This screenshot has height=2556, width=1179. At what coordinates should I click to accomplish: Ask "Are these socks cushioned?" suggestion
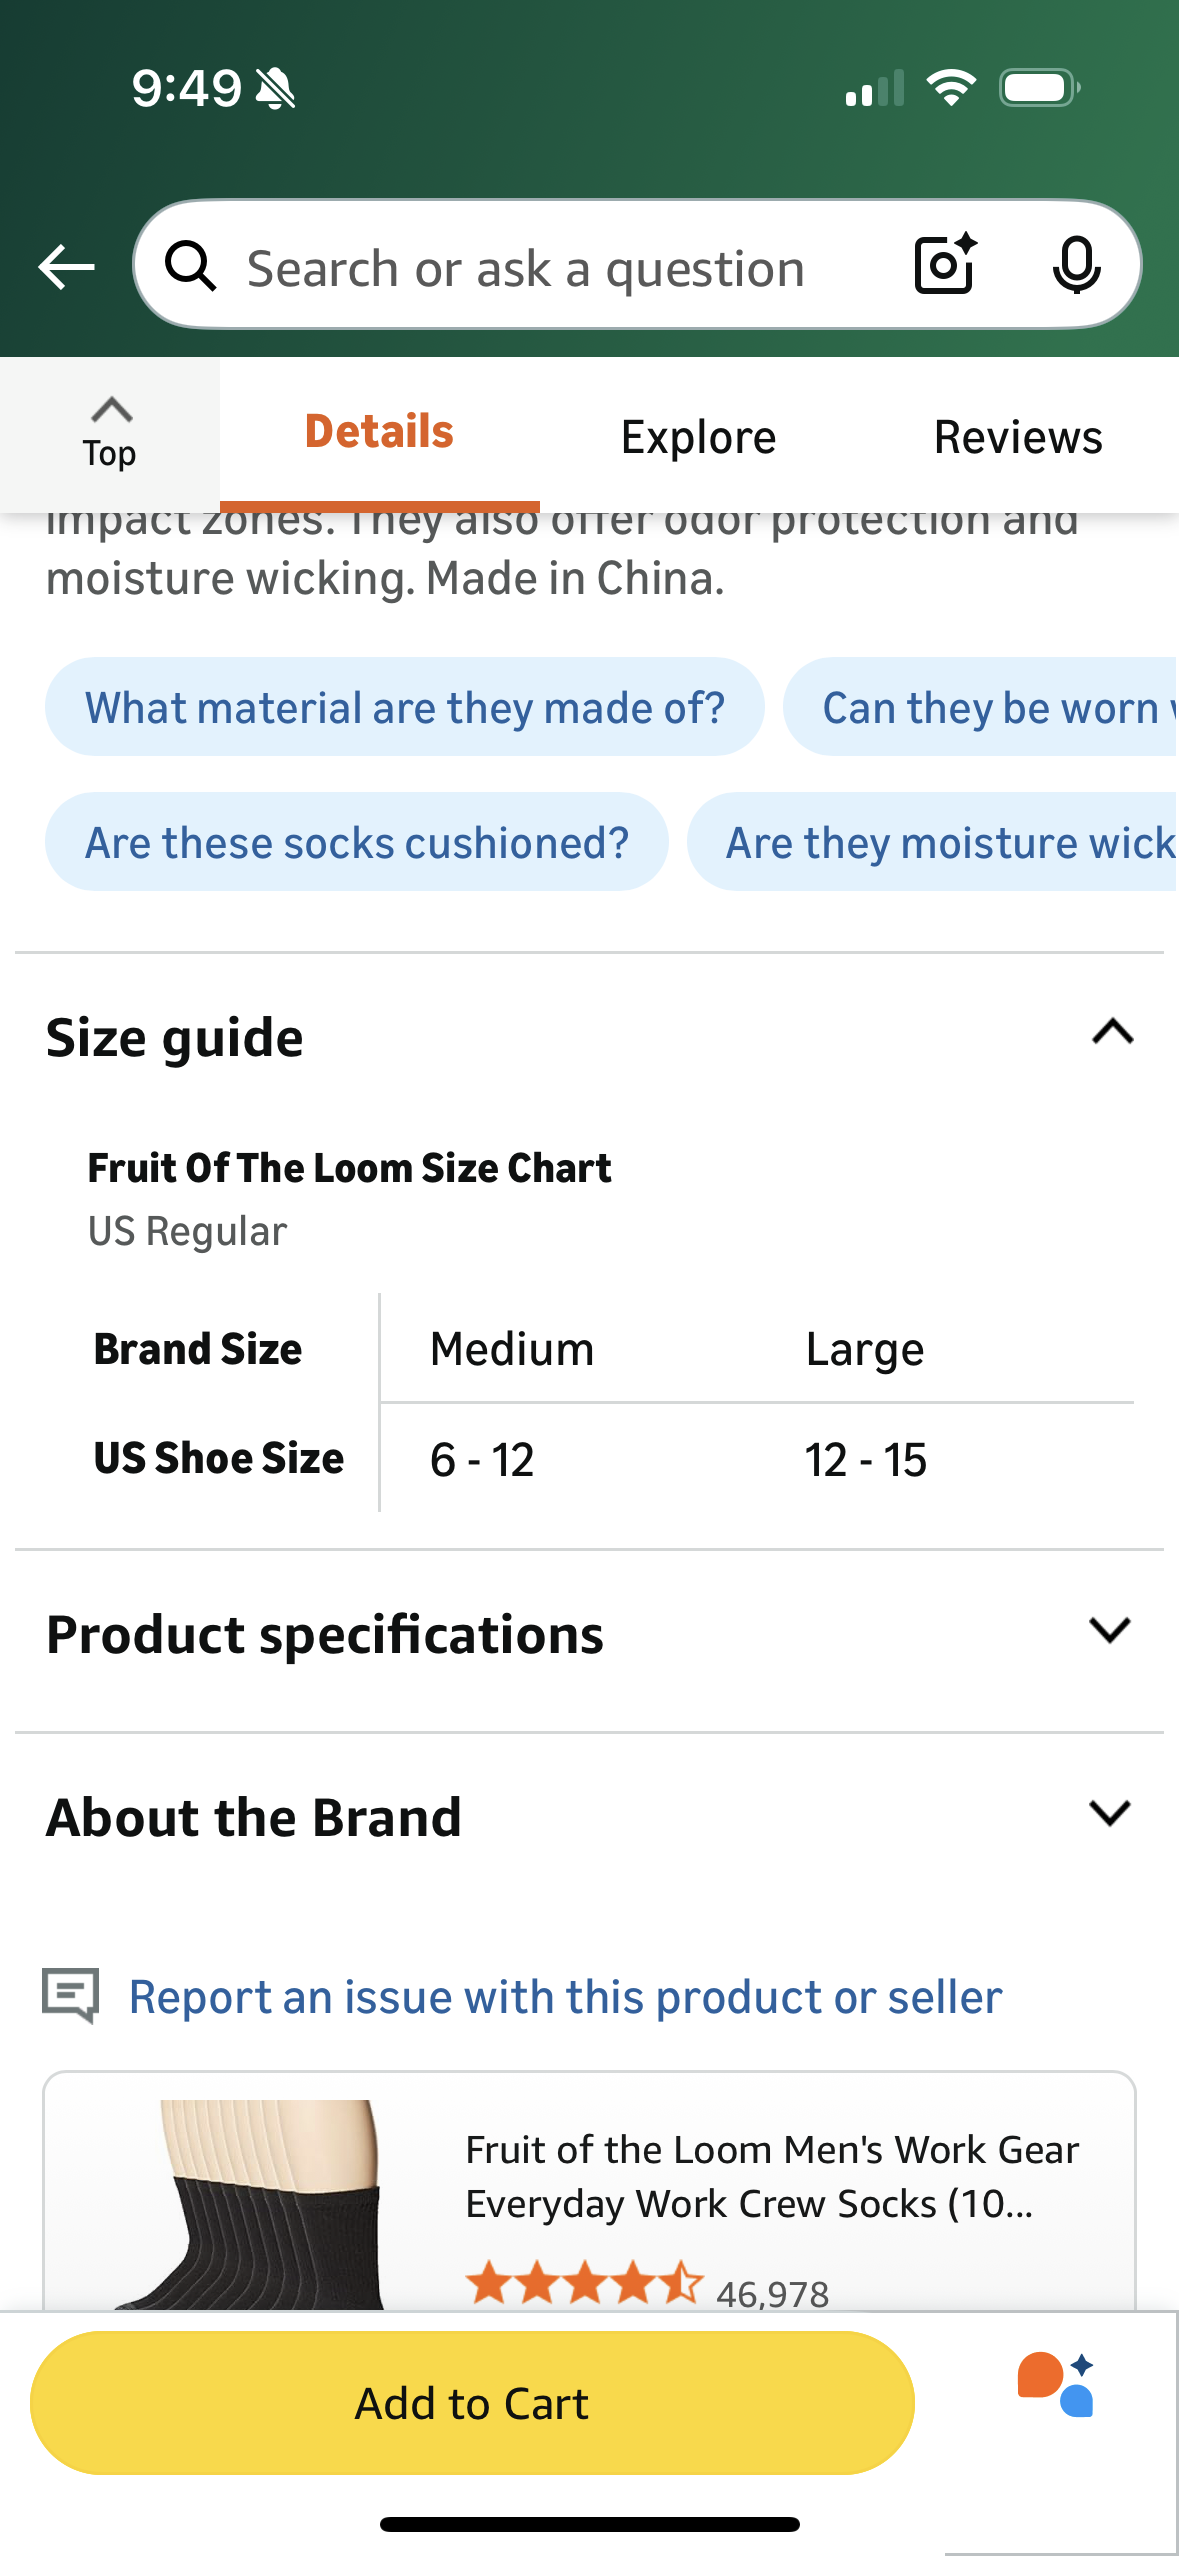click(357, 843)
